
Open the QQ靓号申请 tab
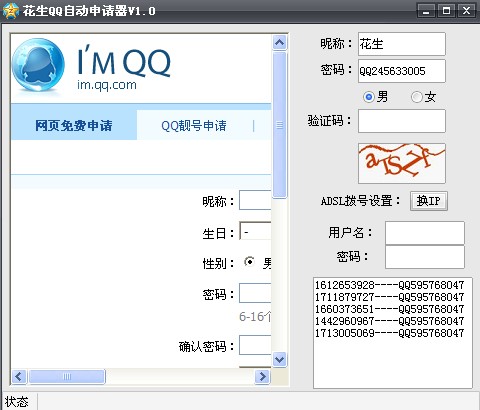(x=194, y=126)
